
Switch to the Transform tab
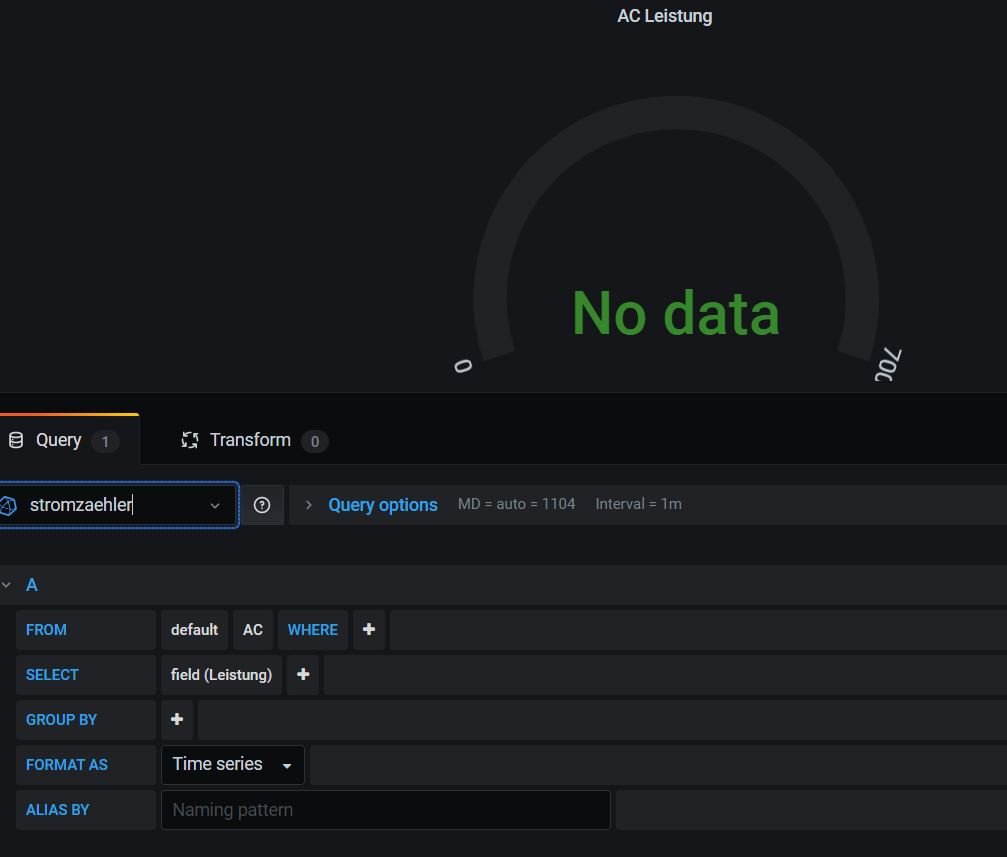tap(250, 440)
